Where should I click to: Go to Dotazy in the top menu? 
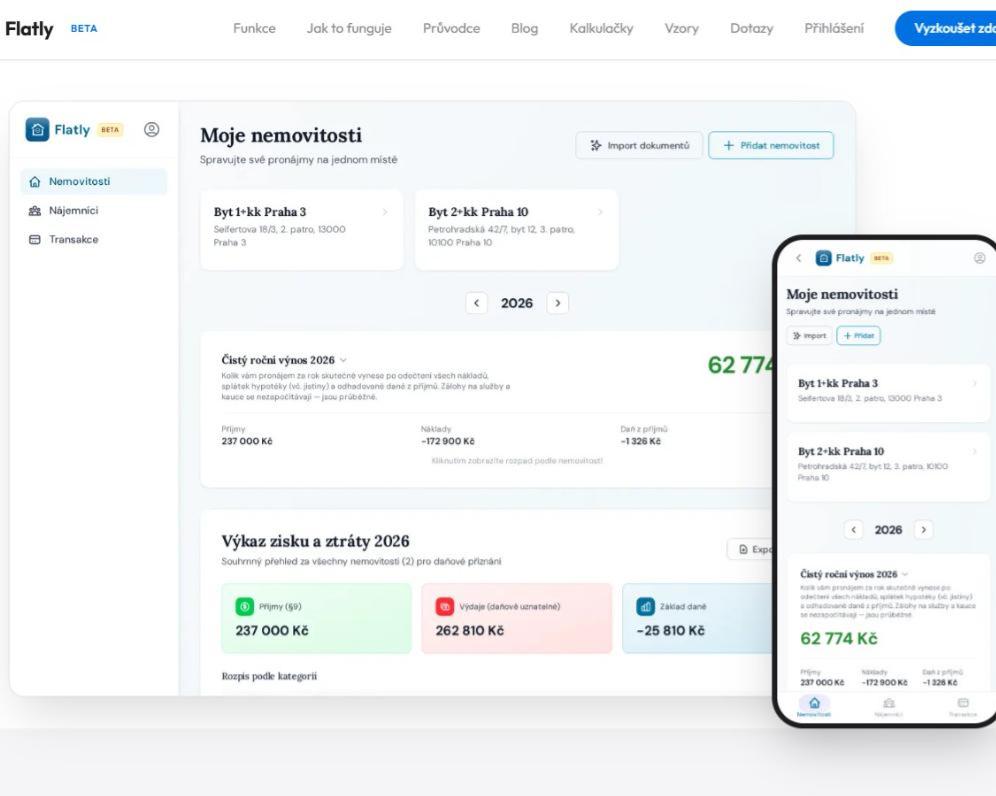pos(751,29)
